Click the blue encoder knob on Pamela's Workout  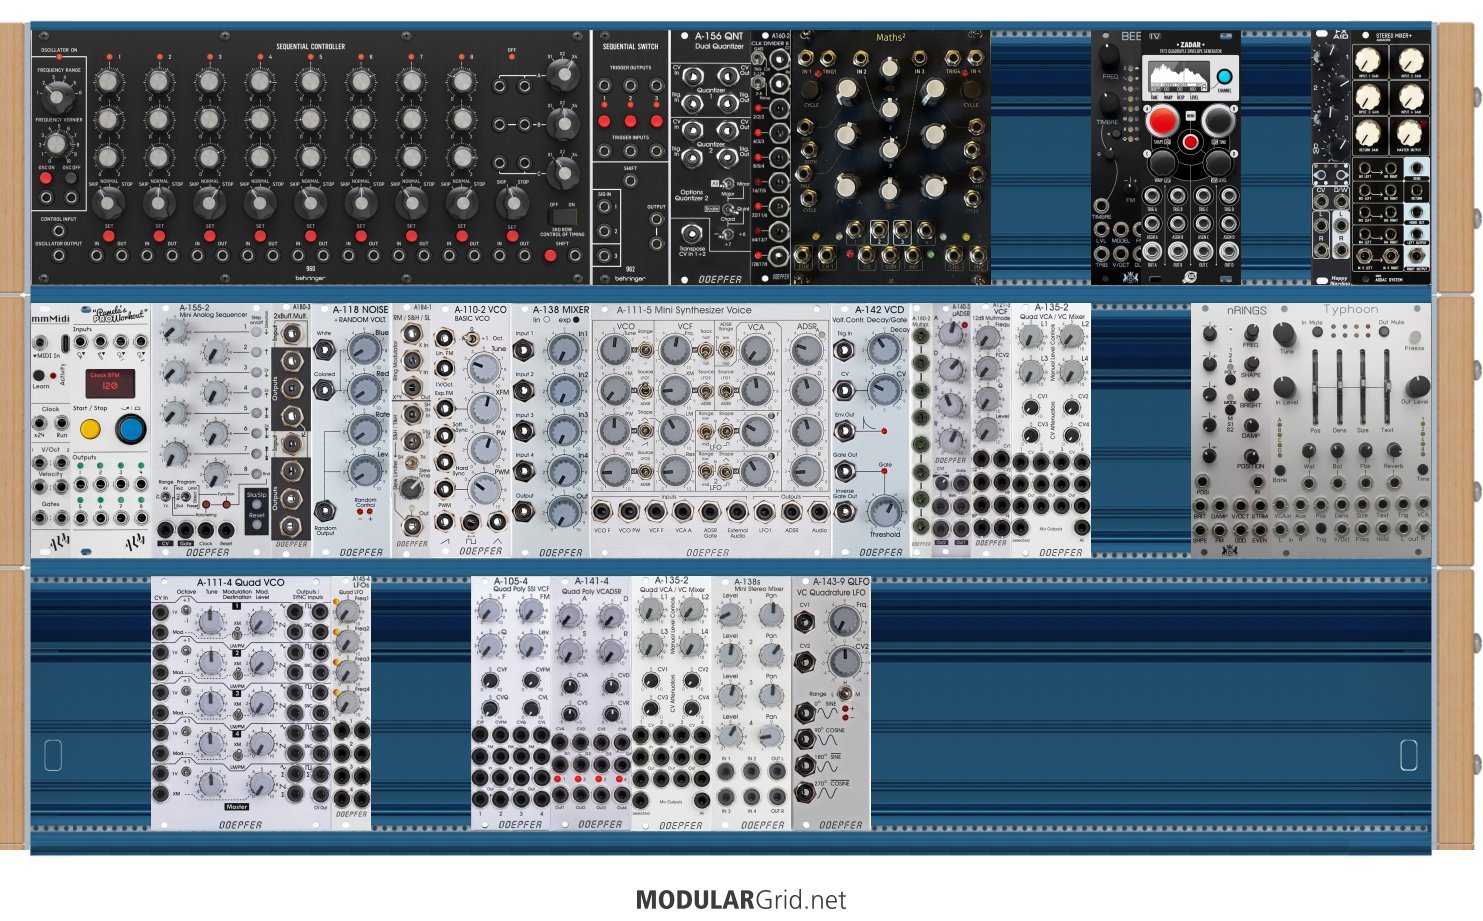pyautogui.click(x=130, y=429)
